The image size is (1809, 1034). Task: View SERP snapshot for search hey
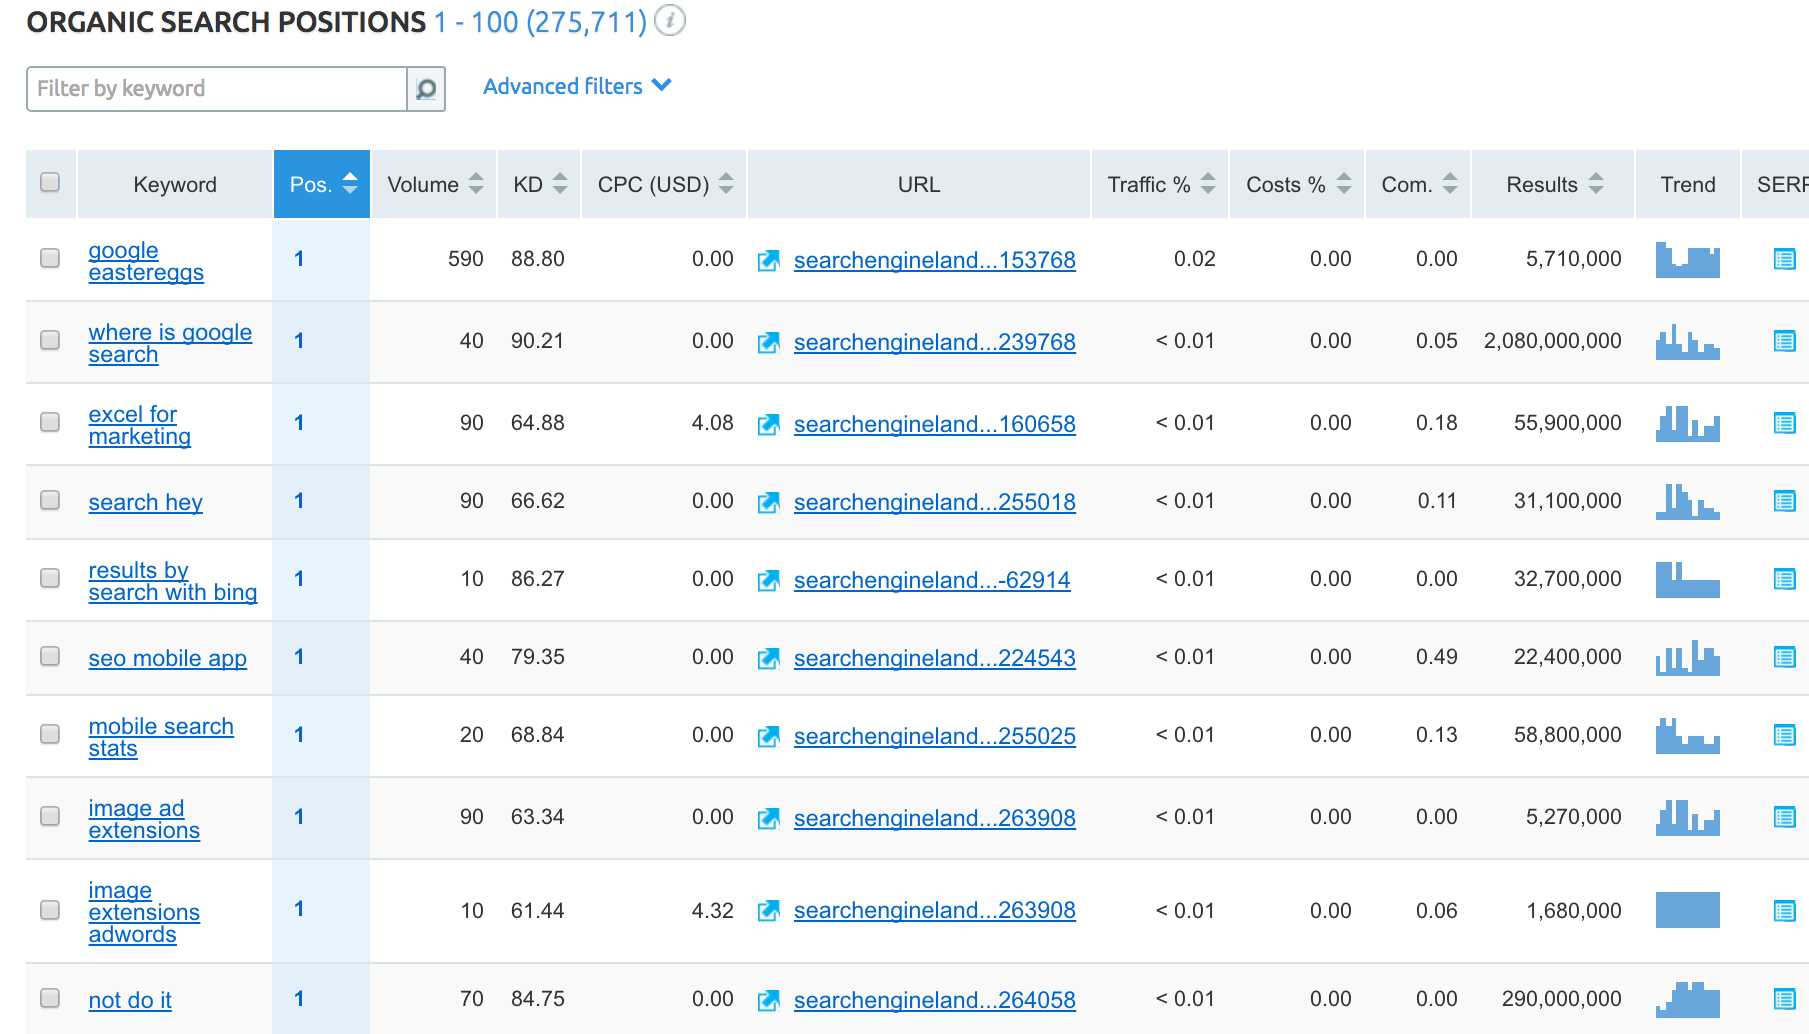point(1784,501)
